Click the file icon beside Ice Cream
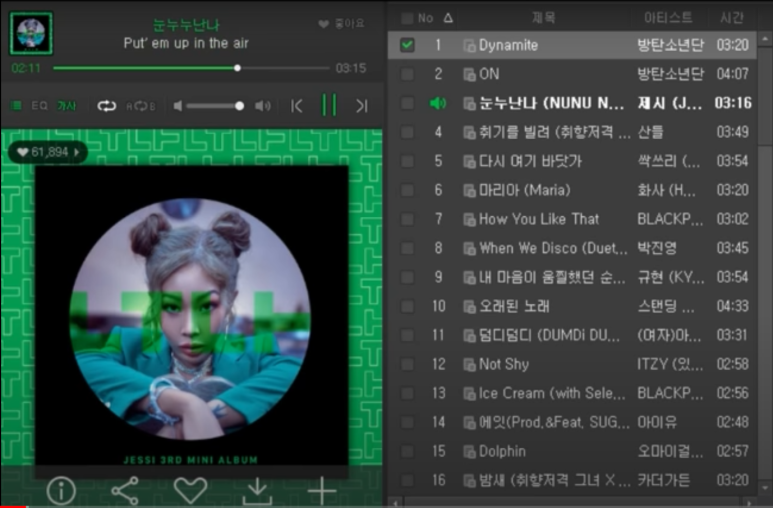Viewport: 773px width, 508px height. click(469, 394)
